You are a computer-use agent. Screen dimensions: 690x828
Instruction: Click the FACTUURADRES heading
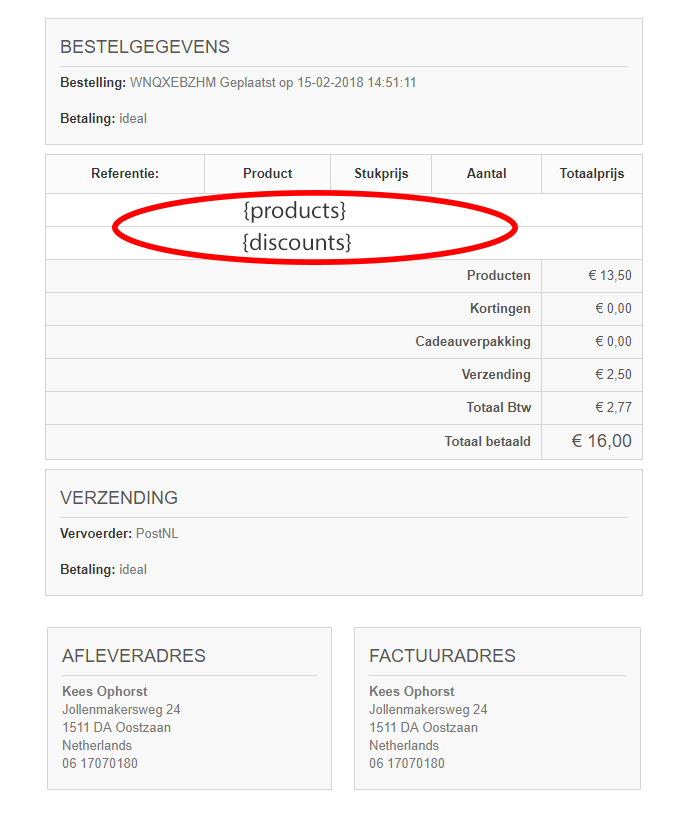pos(442,656)
